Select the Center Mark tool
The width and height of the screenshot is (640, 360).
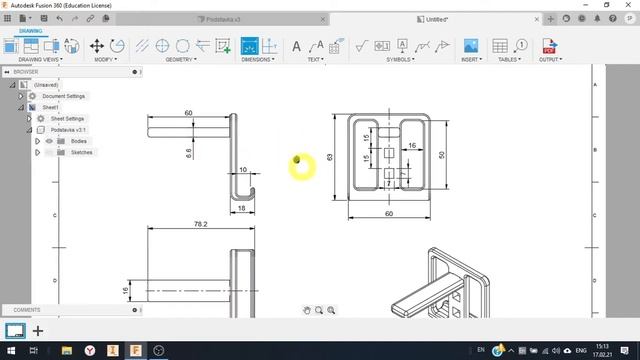(x=162, y=46)
